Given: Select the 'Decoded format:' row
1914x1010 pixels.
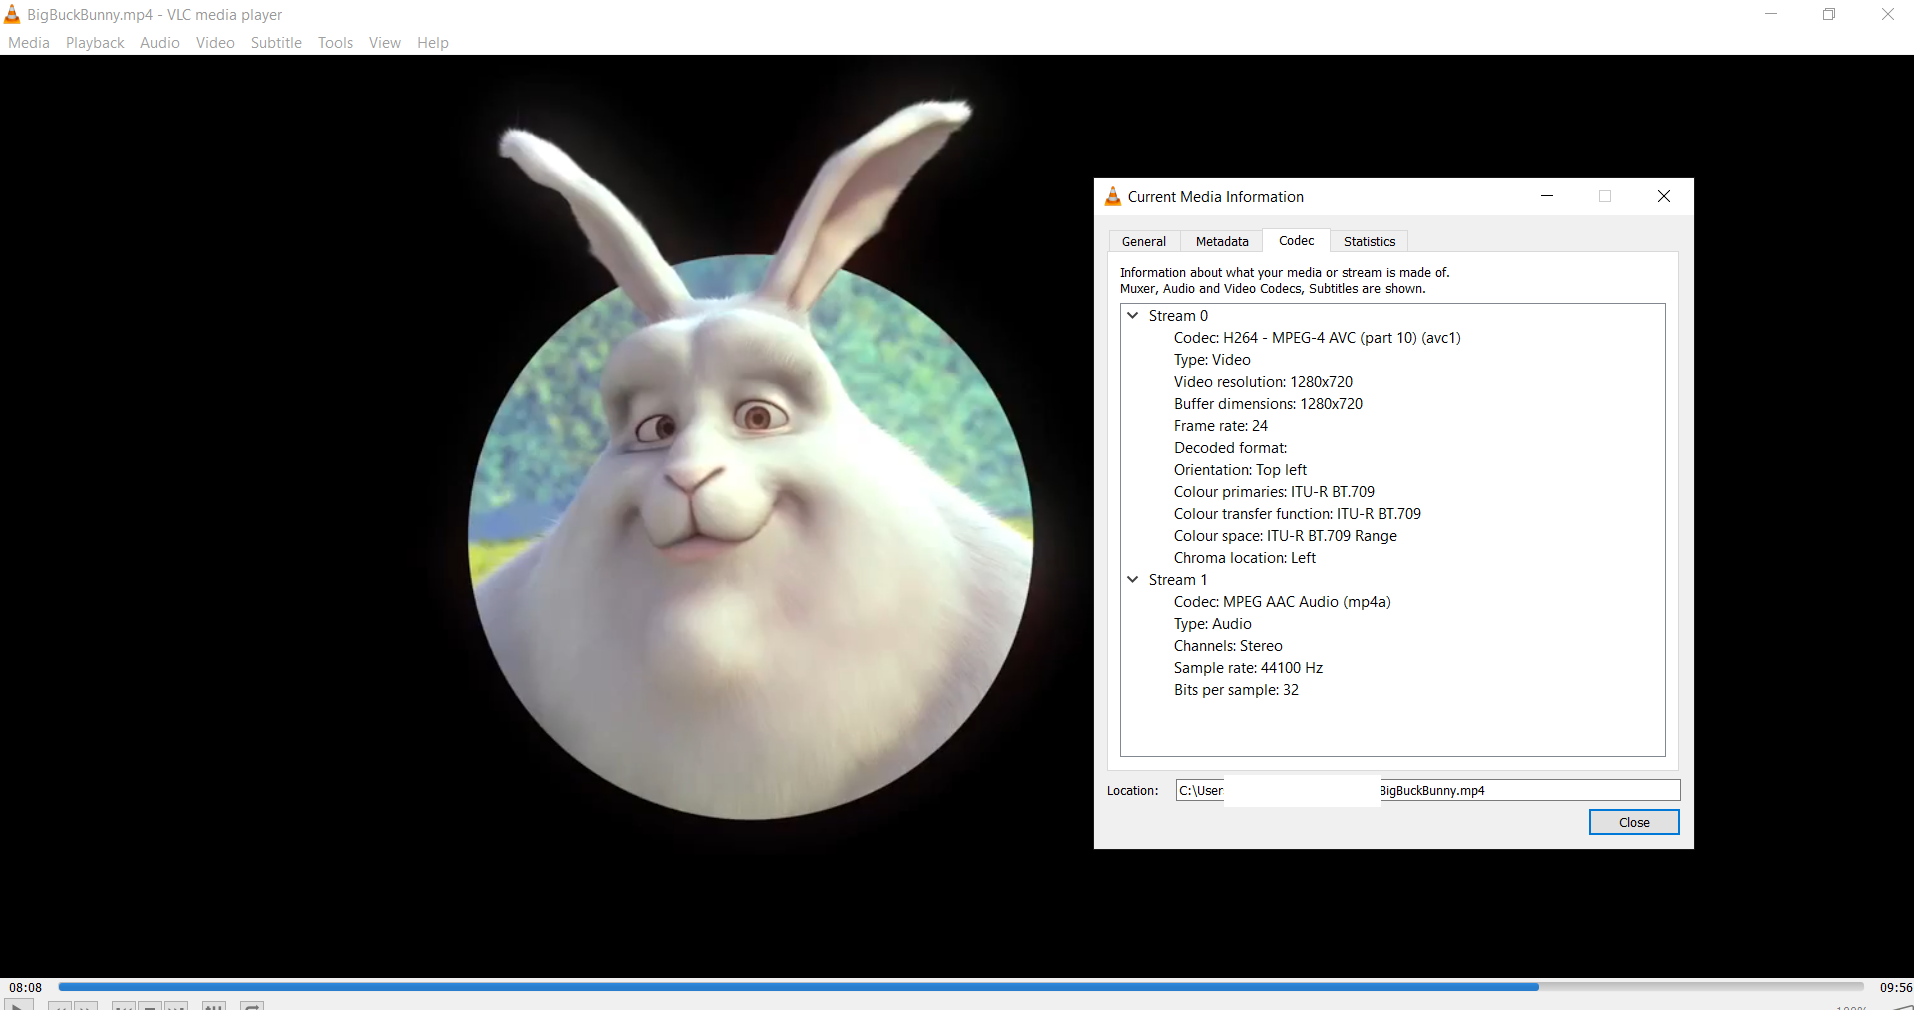Looking at the screenshot, I should [1230, 448].
